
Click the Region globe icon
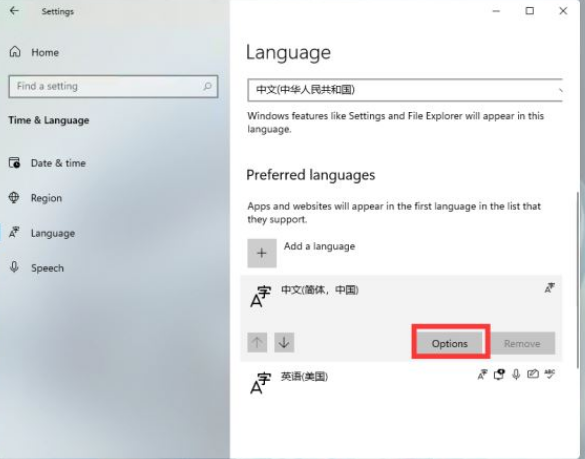(x=14, y=197)
